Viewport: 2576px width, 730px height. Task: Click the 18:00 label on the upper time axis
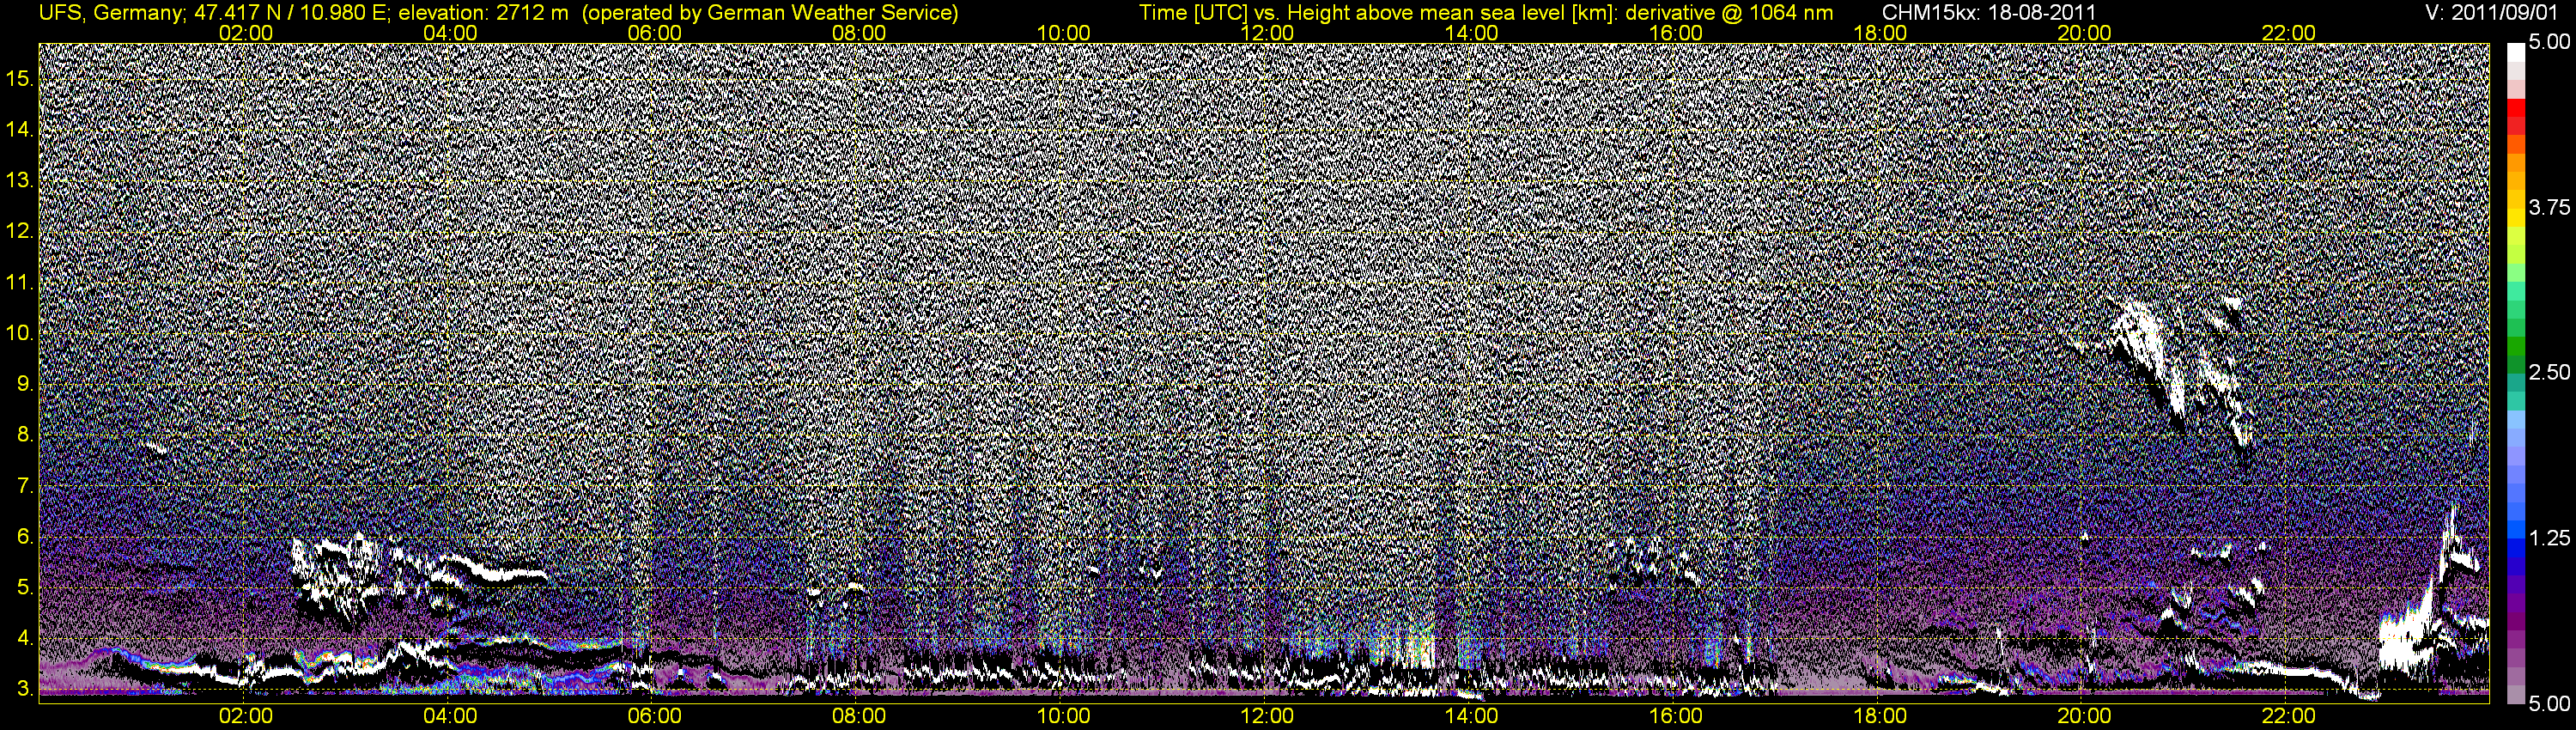1880,33
